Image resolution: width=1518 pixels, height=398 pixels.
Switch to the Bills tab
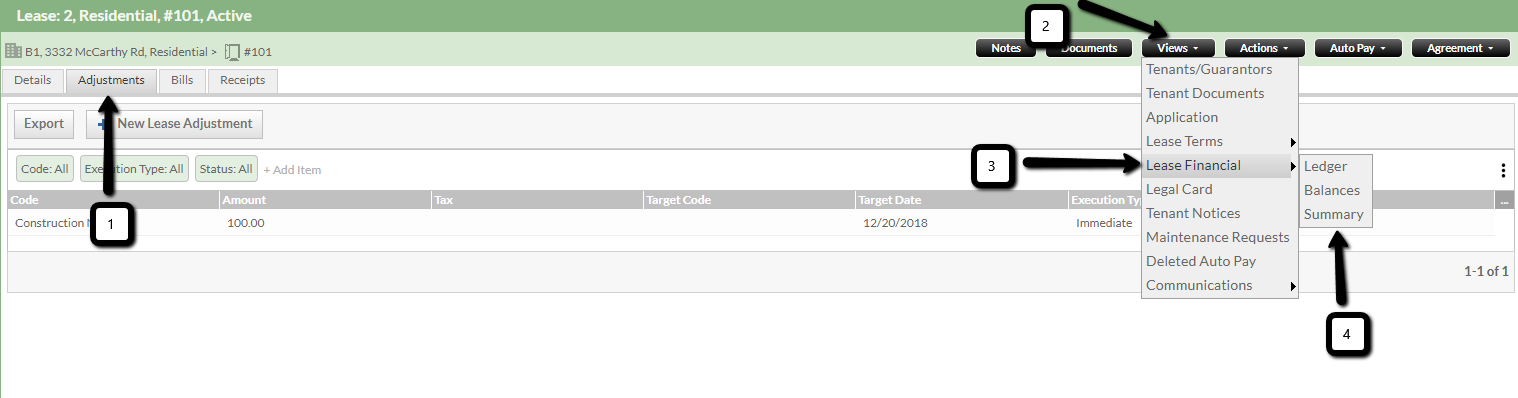182,80
